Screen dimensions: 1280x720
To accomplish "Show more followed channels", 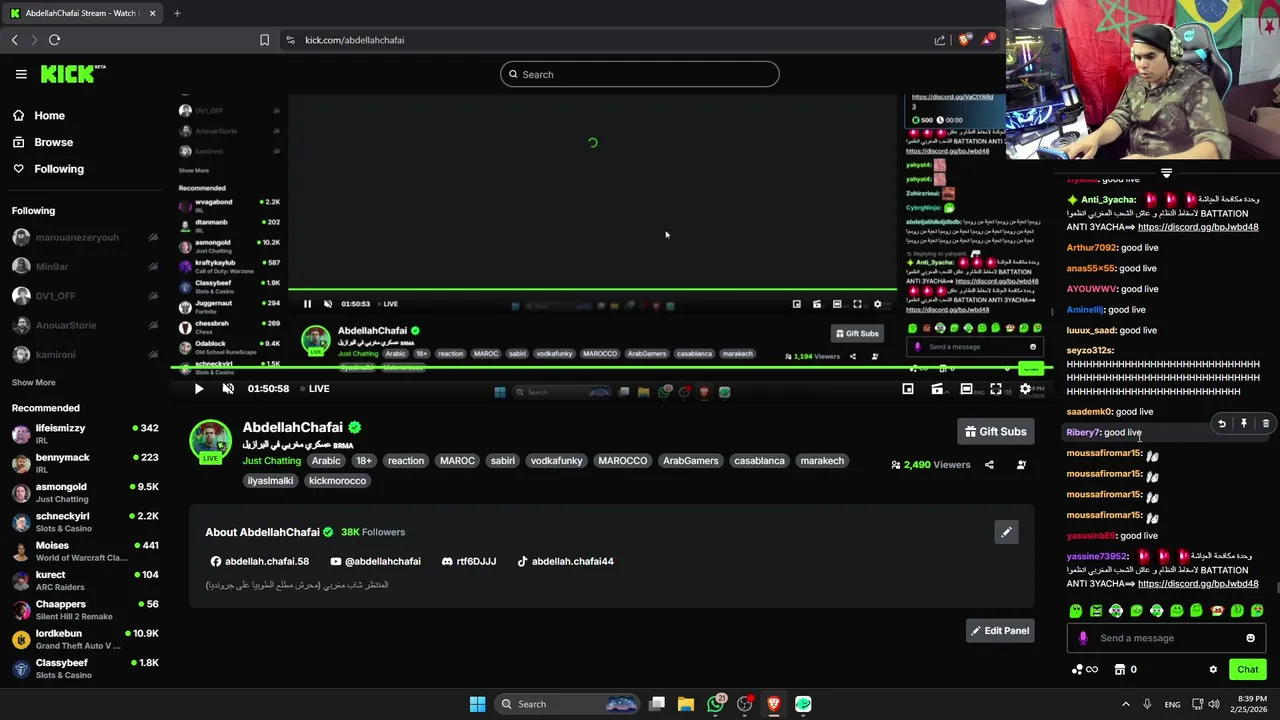I will [x=33, y=382].
